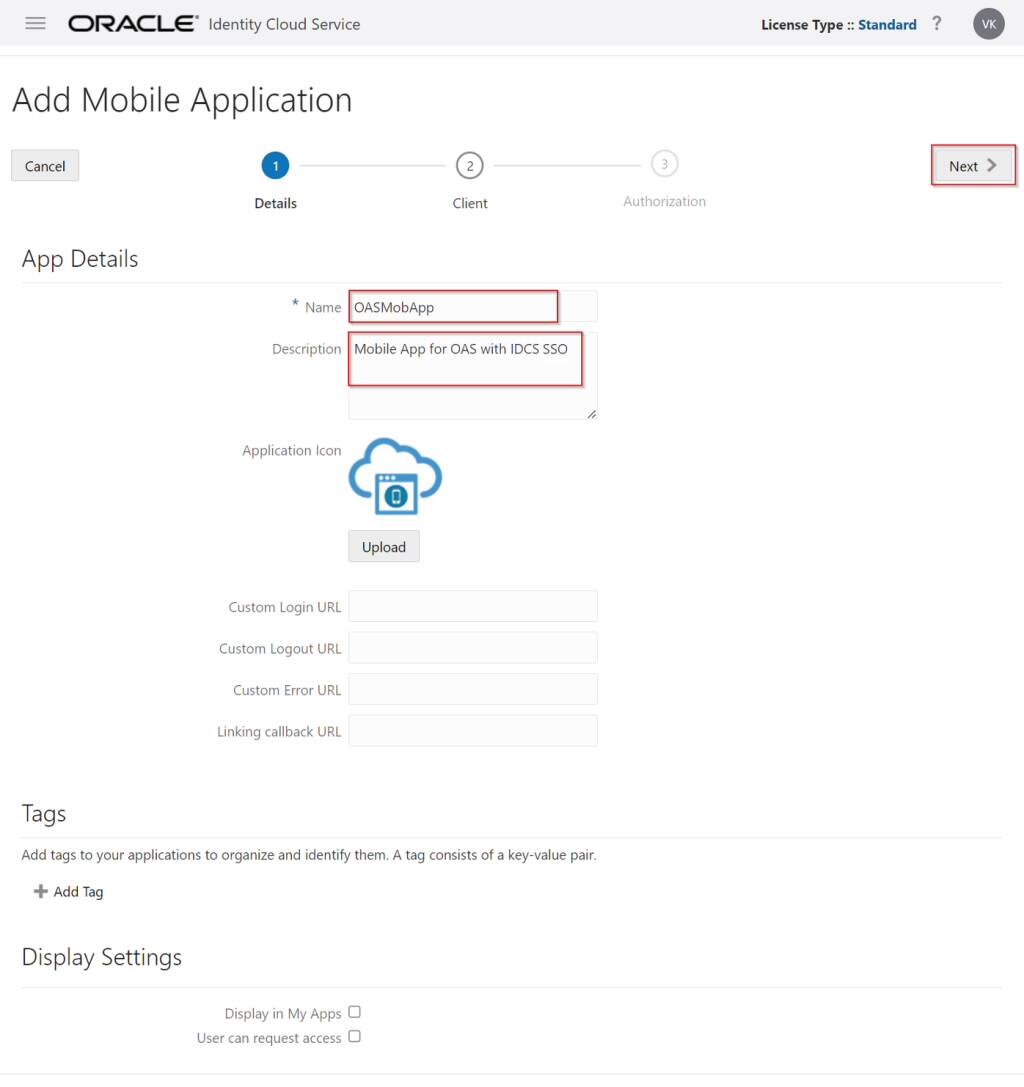The image size is (1024, 1087).
Task: Open help via the question mark icon
Action: click(937, 24)
